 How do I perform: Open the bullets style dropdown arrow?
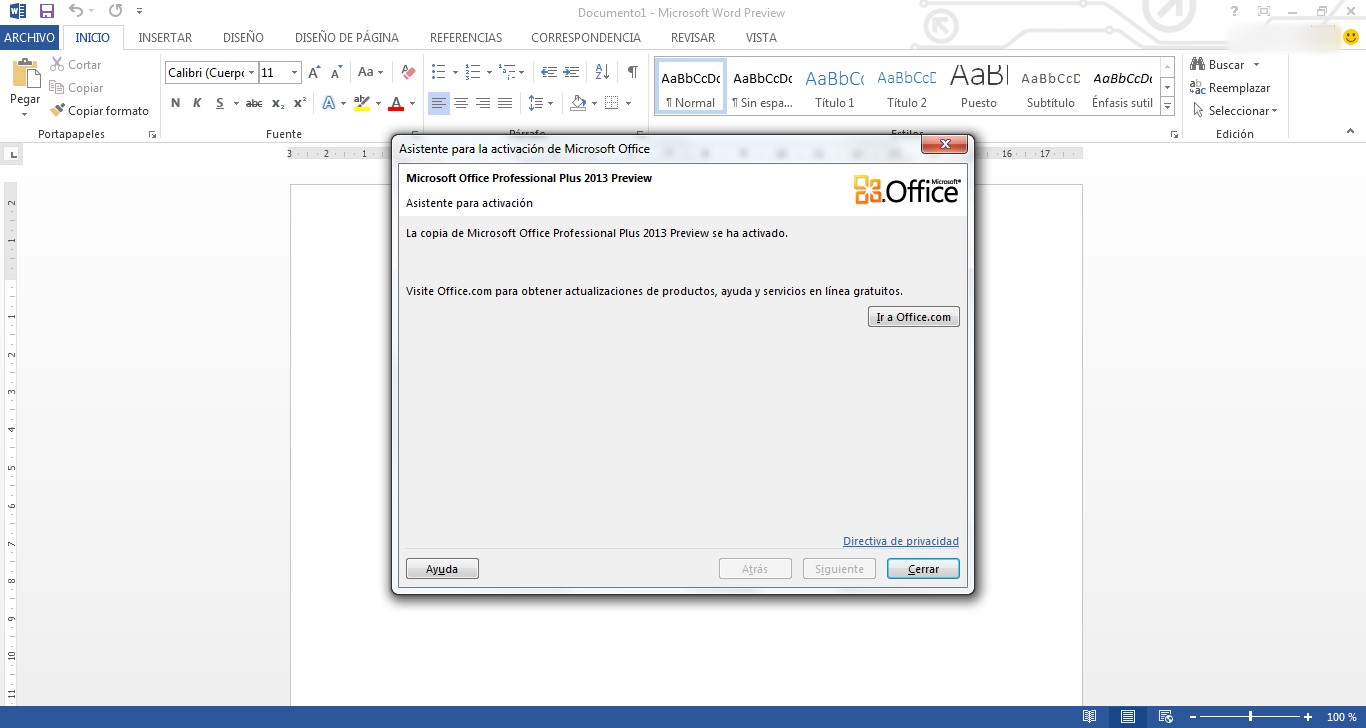(455, 72)
